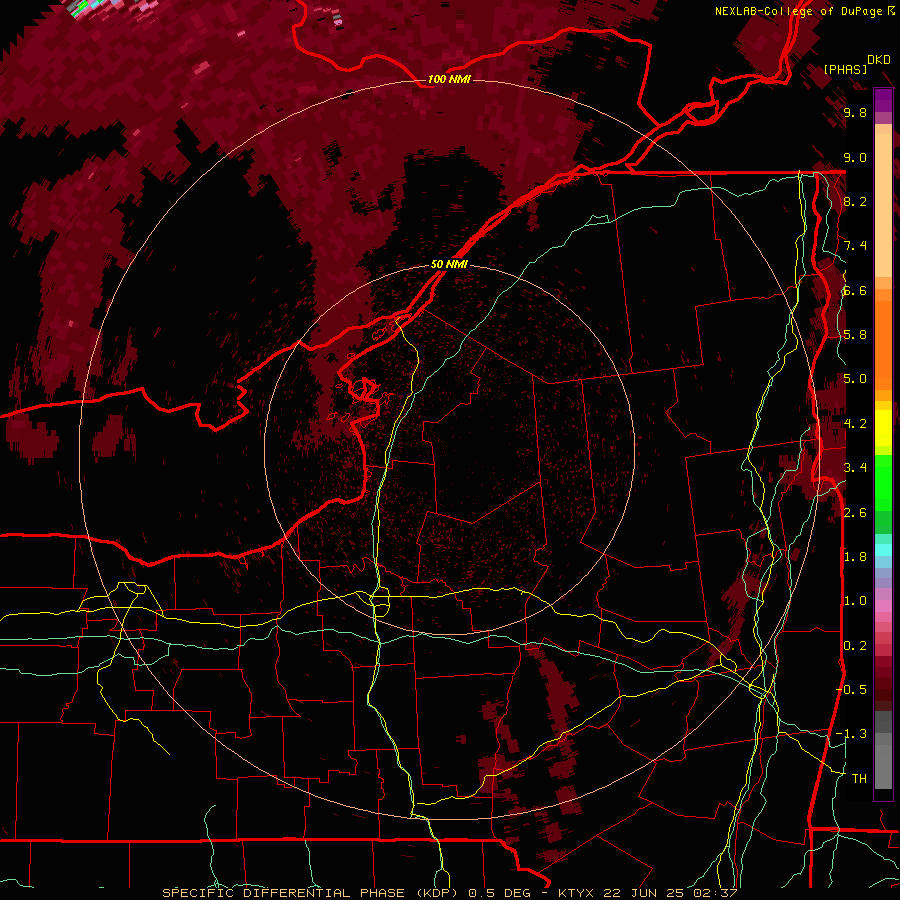Click the 1.0 value on the color scale
The height and width of the screenshot is (900, 900).
[x=855, y=601]
